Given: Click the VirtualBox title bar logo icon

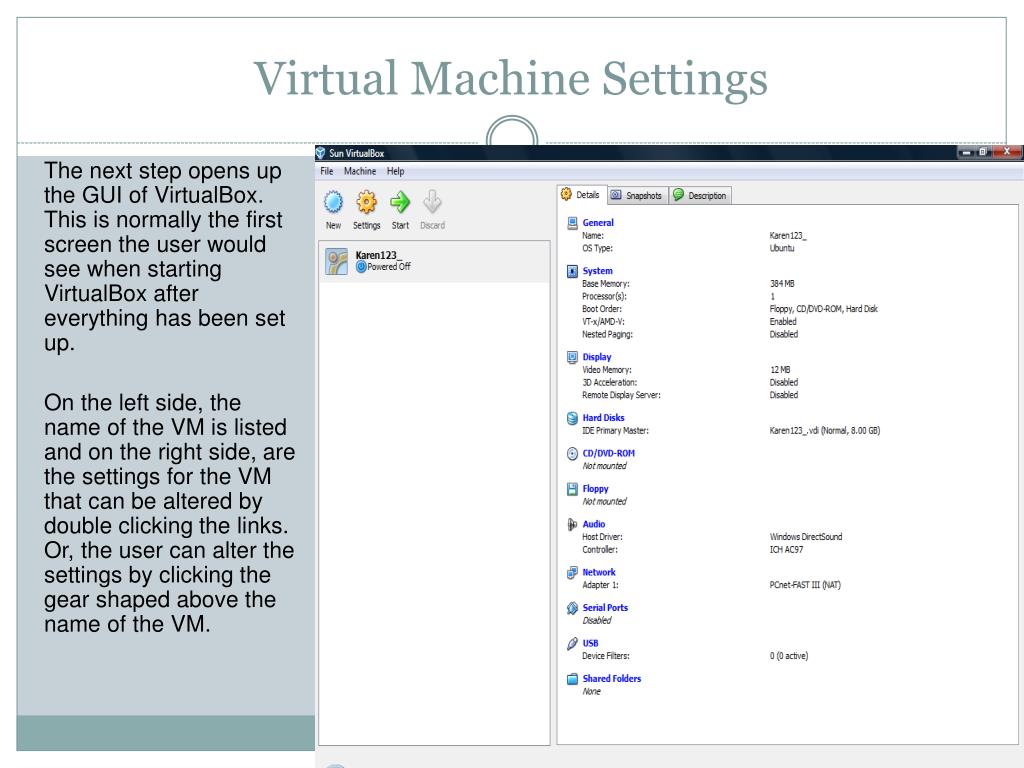Looking at the screenshot, I should [321, 153].
